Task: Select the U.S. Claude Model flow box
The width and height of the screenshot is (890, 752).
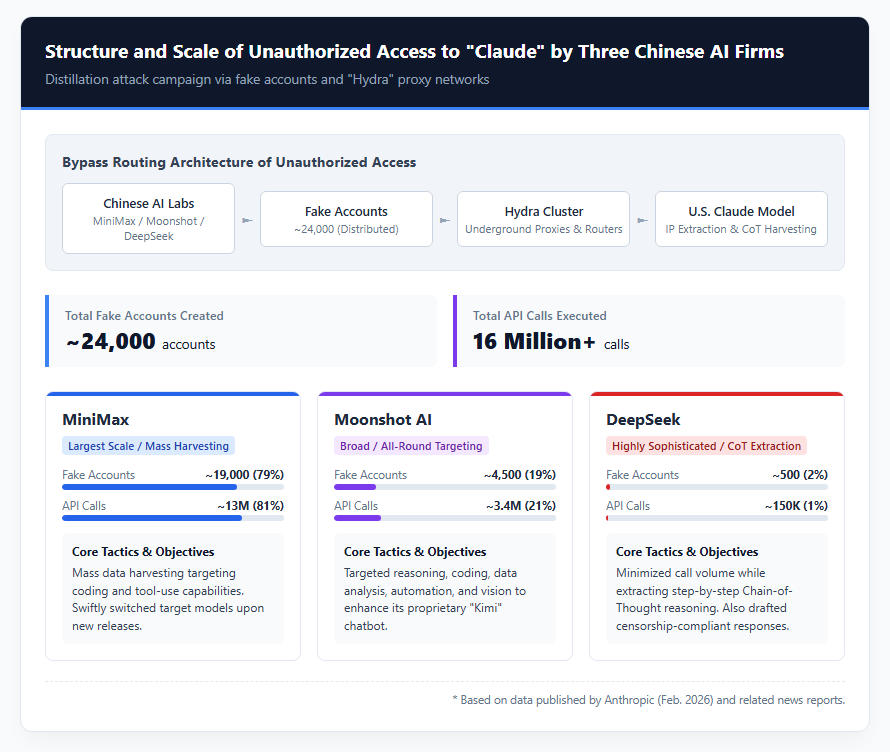Action: click(x=741, y=219)
